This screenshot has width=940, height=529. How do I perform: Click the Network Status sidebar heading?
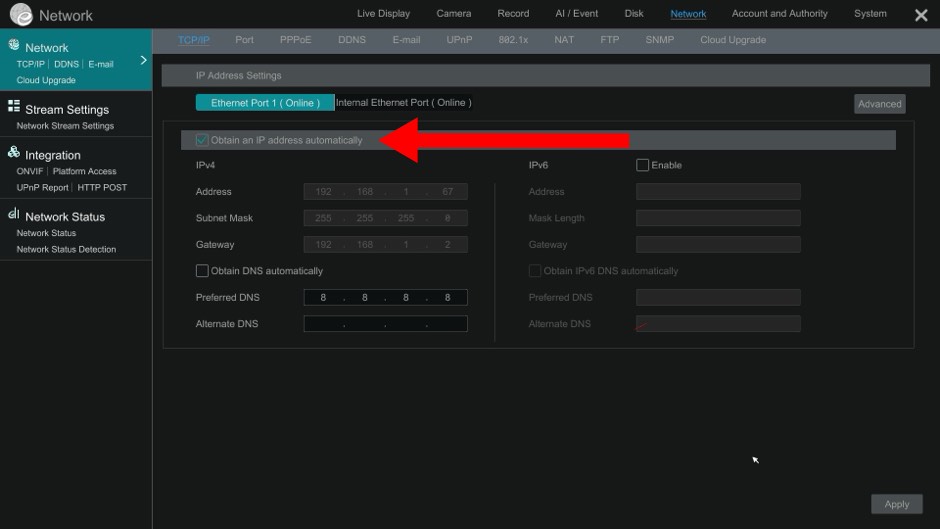tap(65, 217)
